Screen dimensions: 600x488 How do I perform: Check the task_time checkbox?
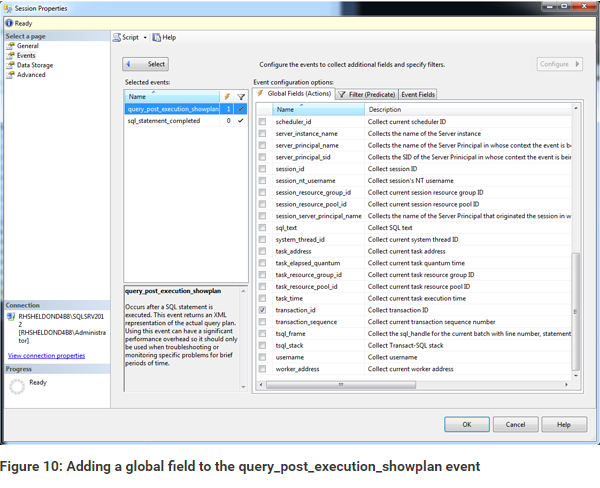coord(262,298)
